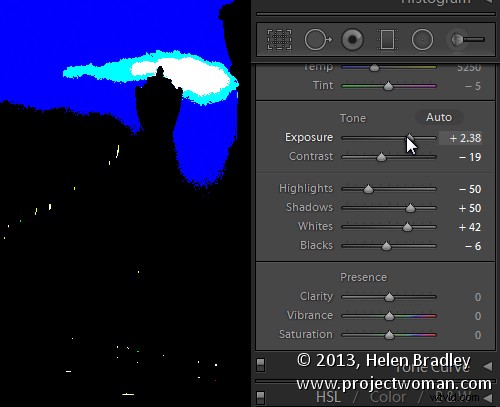Select the Spot Removal tool
500x407 pixels.
318,40
